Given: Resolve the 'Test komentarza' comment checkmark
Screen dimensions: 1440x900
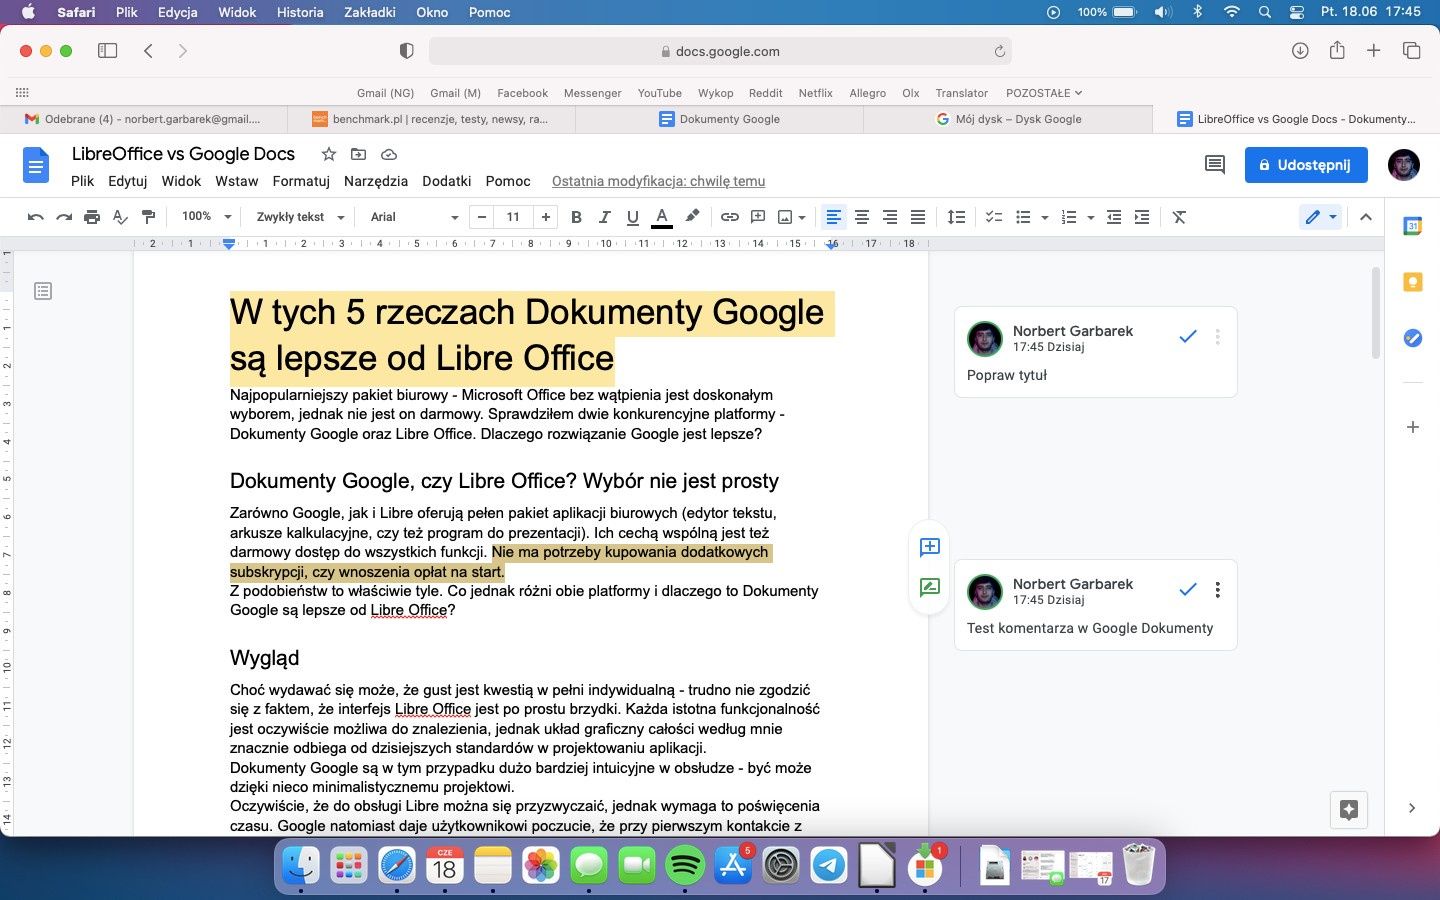Looking at the screenshot, I should coord(1188,590).
